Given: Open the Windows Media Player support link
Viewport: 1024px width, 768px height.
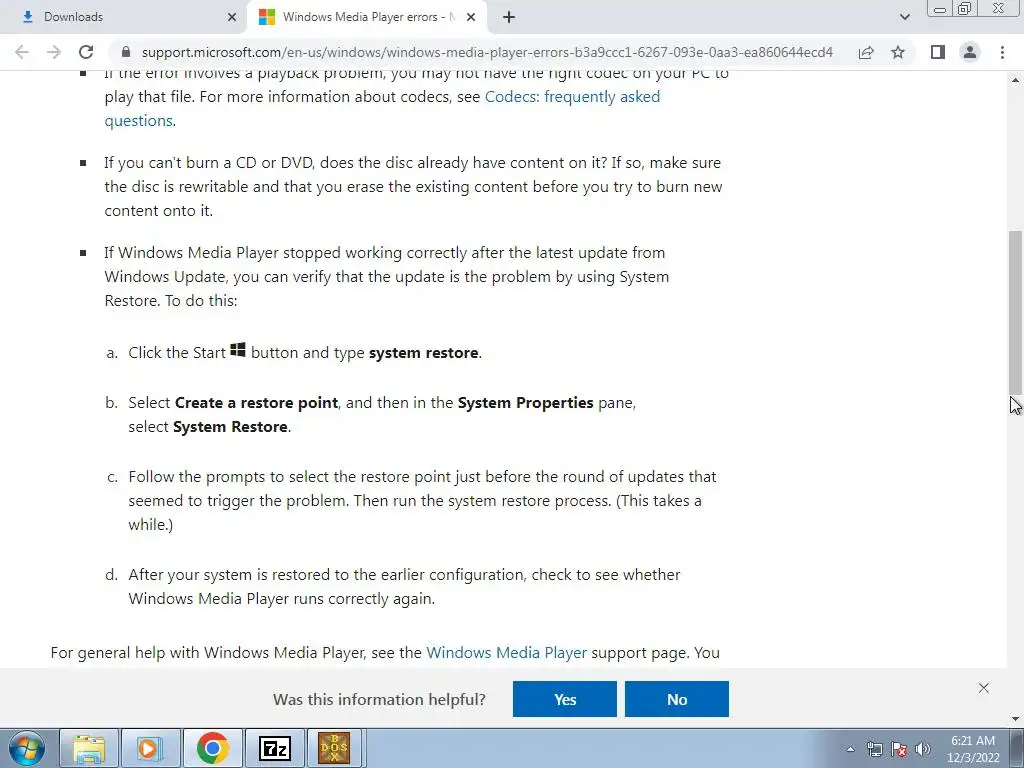Looking at the screenshot, I should pos(506,652).
